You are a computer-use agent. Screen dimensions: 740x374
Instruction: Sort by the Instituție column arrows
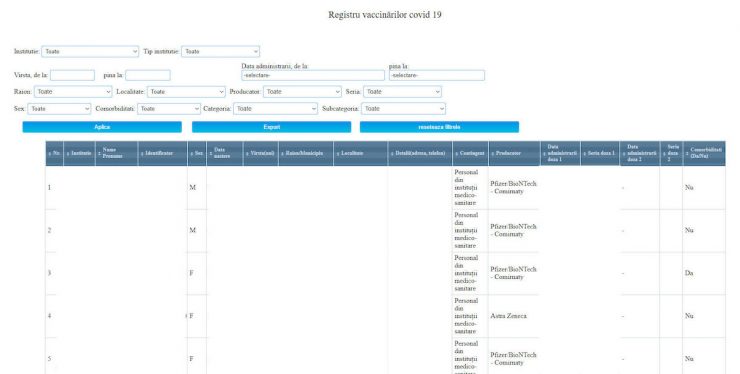coord(67,154)
